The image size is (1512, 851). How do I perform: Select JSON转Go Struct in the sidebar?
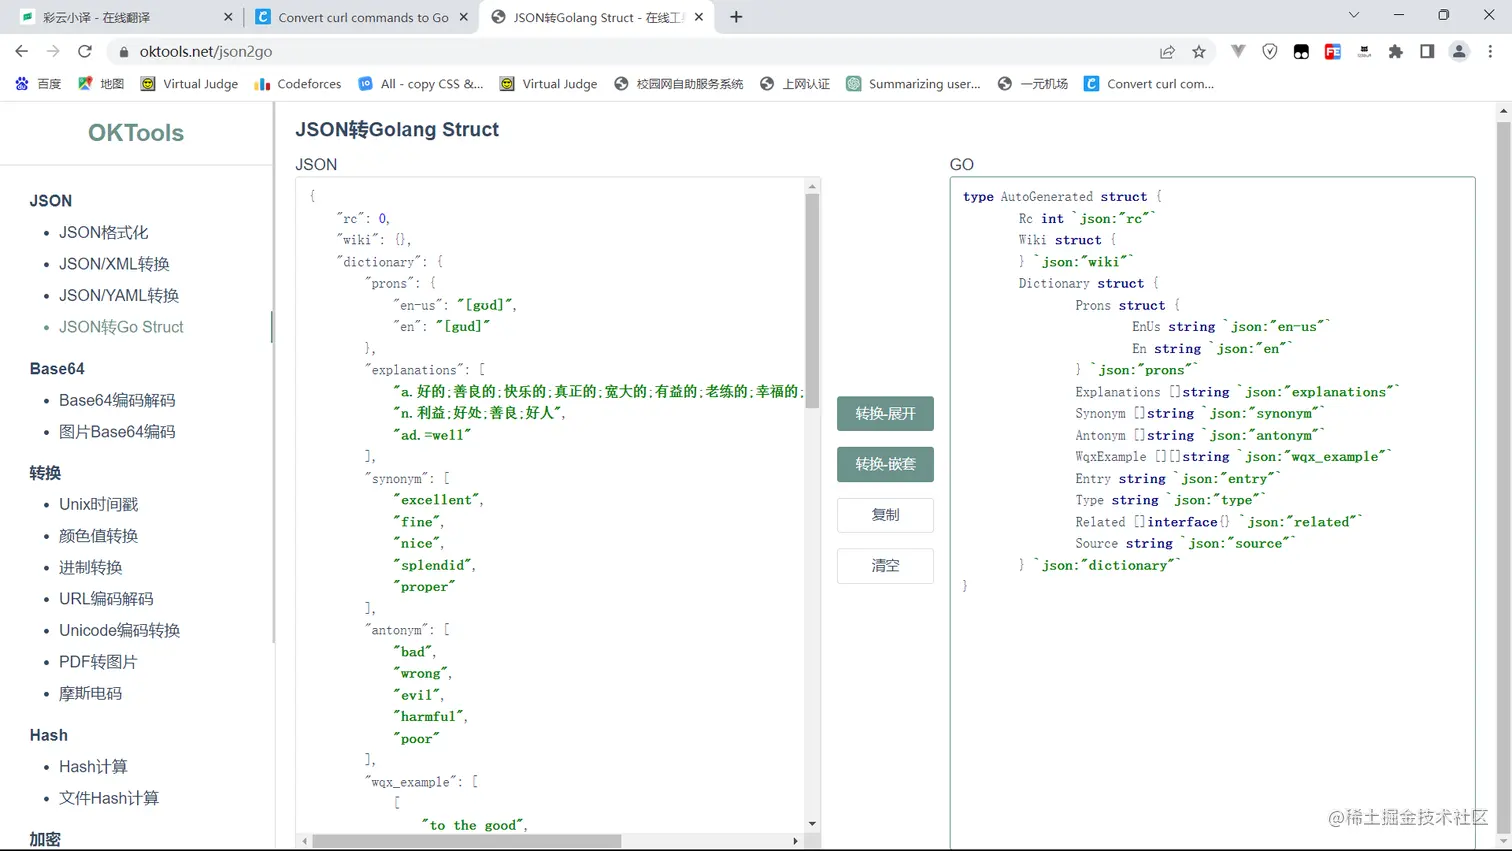[x=121, y=327]
